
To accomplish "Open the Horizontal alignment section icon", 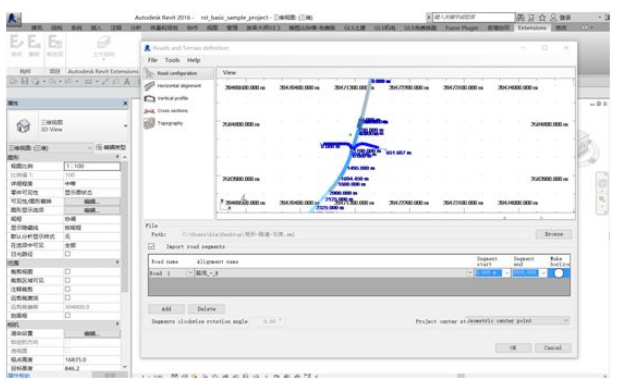I will (x=149, y=86).
